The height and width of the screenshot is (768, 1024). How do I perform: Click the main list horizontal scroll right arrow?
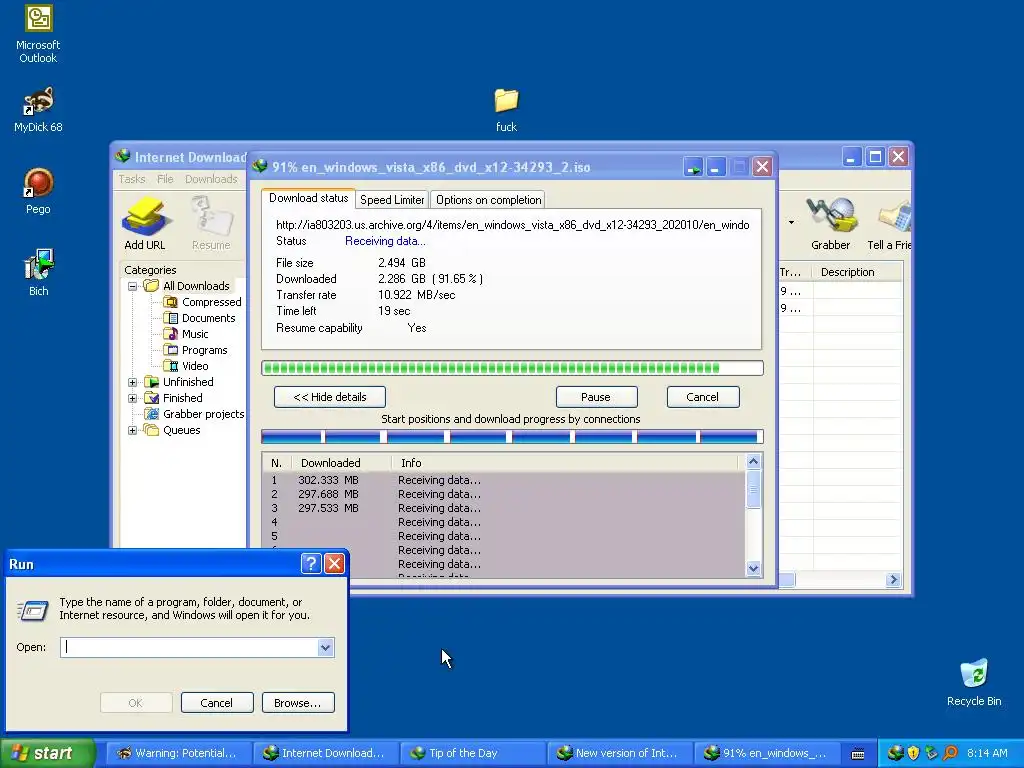(893, 580)
